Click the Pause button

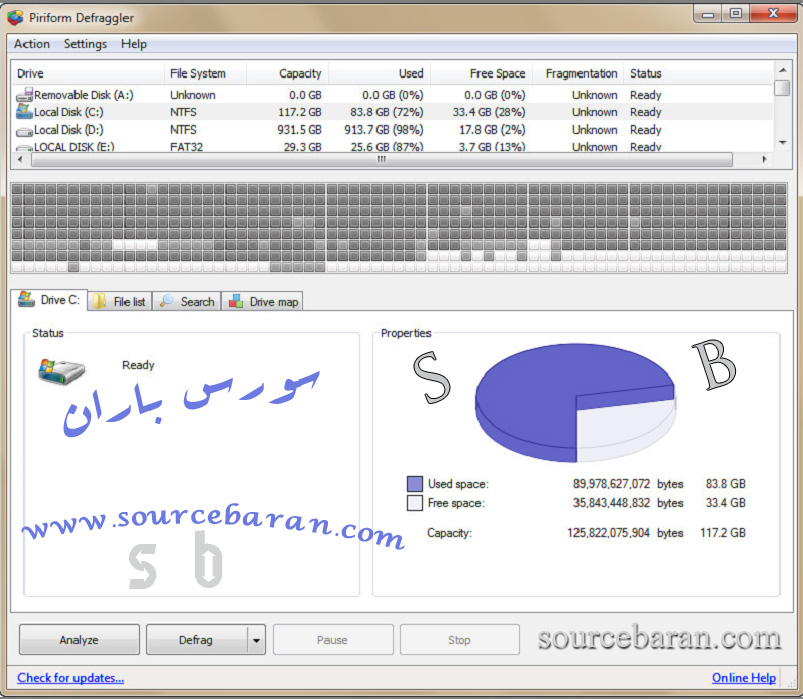point(333,640)
